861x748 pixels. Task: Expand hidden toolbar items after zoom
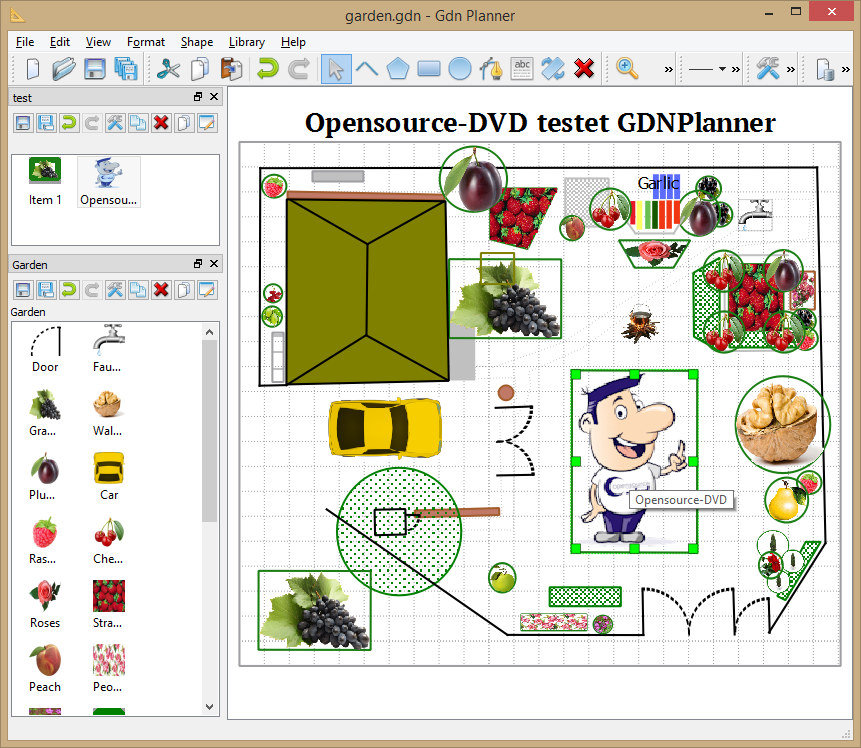point(668,69)
